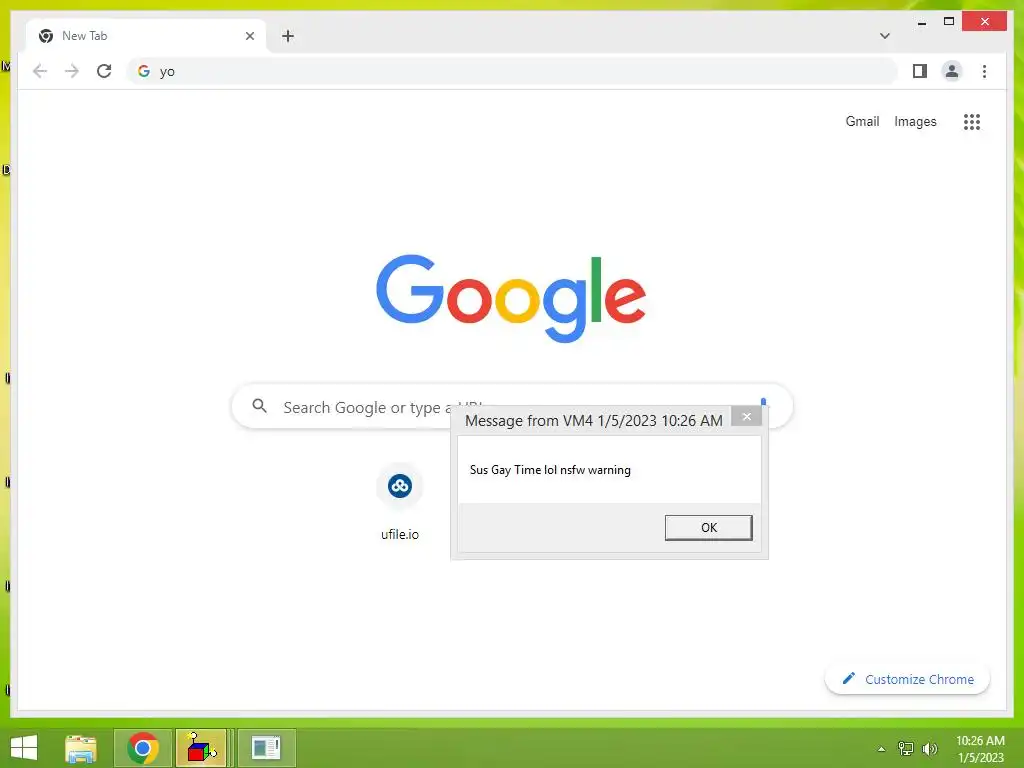This screenshot has height=768, width=1024.
Task: Click the Message from VM4 title bar
Action: (593, 421)
